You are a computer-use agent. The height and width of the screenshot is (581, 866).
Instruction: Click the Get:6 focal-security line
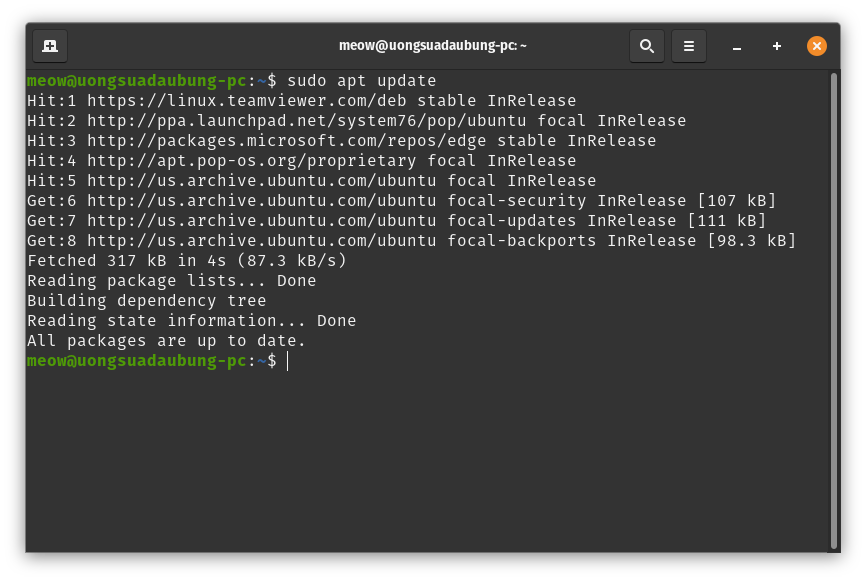[x=402, y=200]
